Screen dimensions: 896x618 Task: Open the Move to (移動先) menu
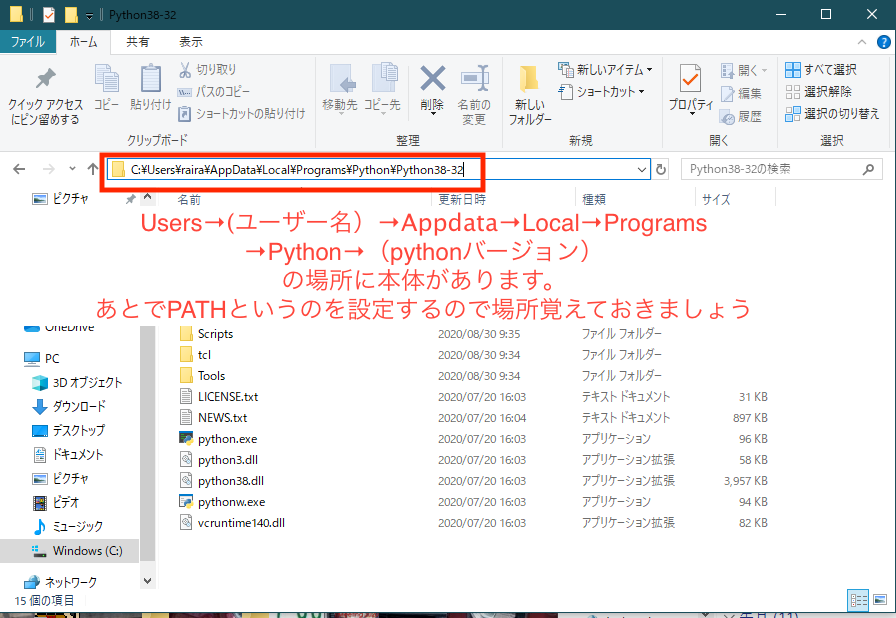tap(340, 89)
